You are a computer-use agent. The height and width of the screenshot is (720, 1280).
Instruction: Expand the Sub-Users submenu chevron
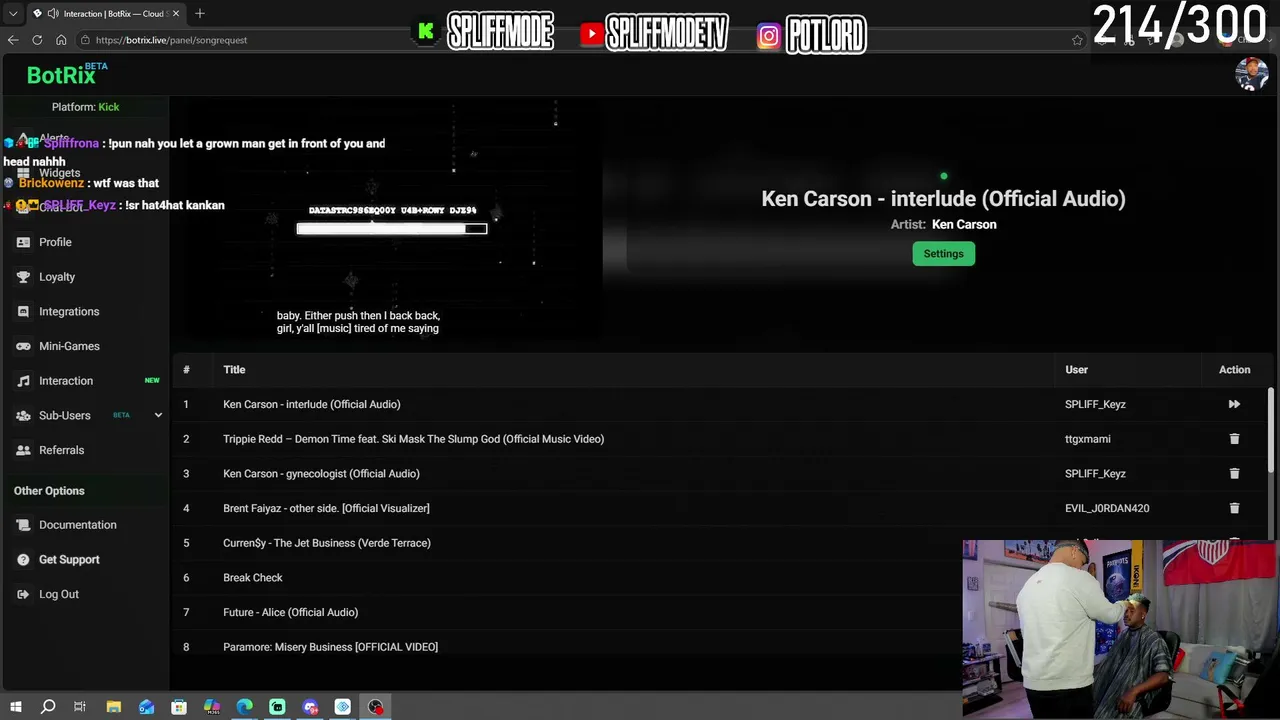pos(158,415)
